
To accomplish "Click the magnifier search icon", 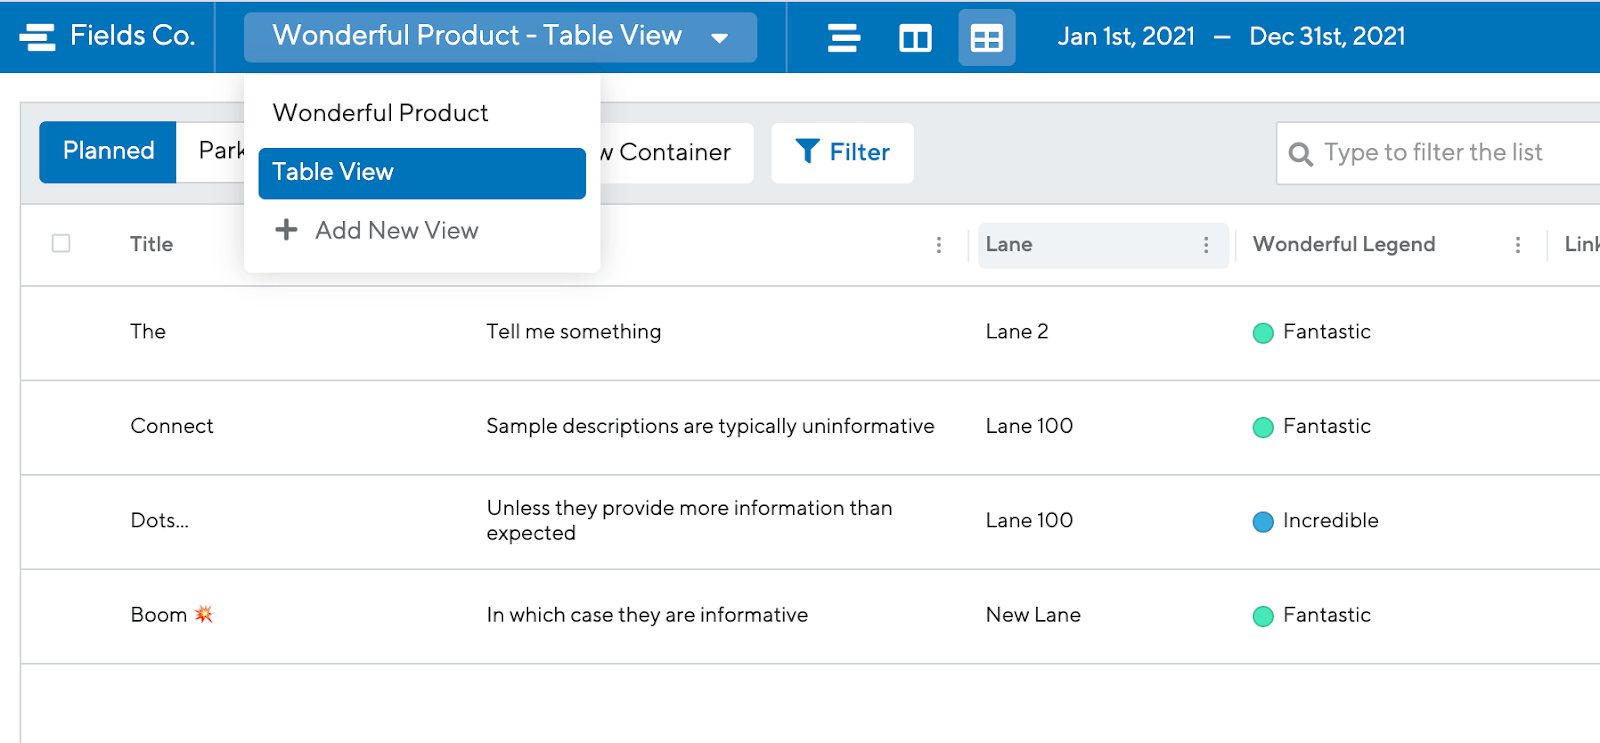I will point(1300,154).
